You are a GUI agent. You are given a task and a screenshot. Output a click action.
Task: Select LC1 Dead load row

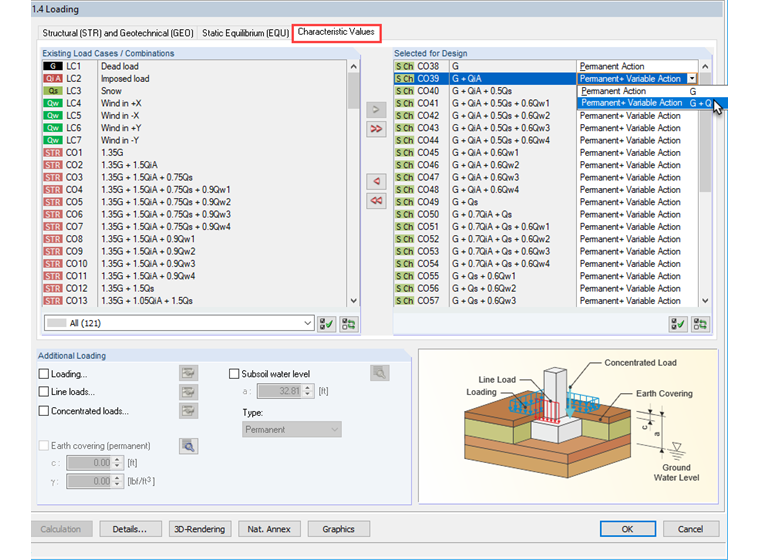point(194,66)
